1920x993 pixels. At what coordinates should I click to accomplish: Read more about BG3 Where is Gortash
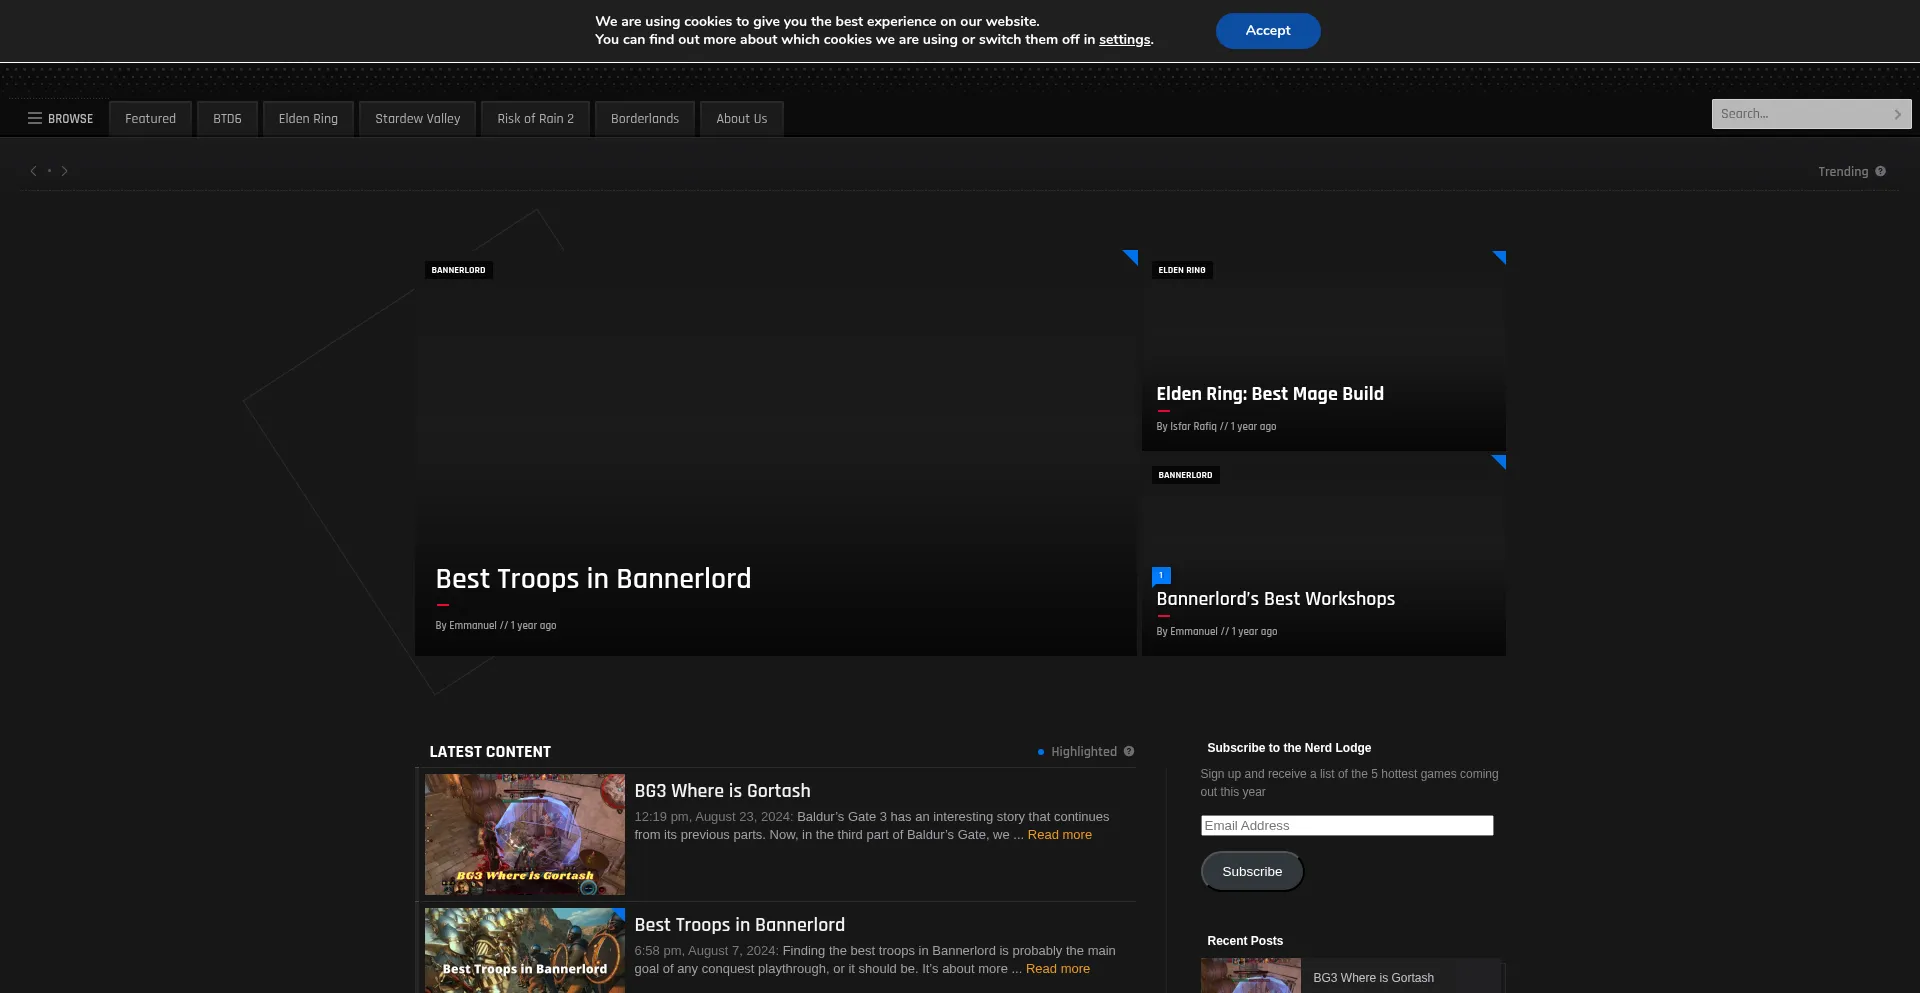[1059, 835]
